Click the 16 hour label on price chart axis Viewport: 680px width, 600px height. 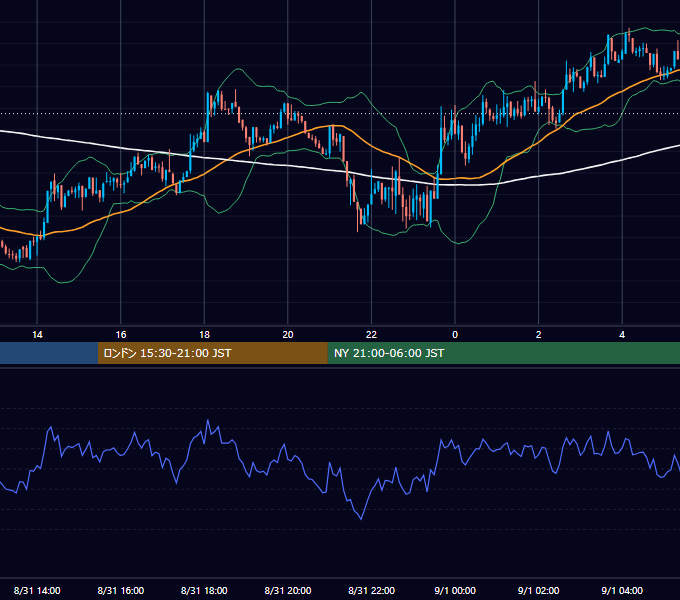coord(121,335)
